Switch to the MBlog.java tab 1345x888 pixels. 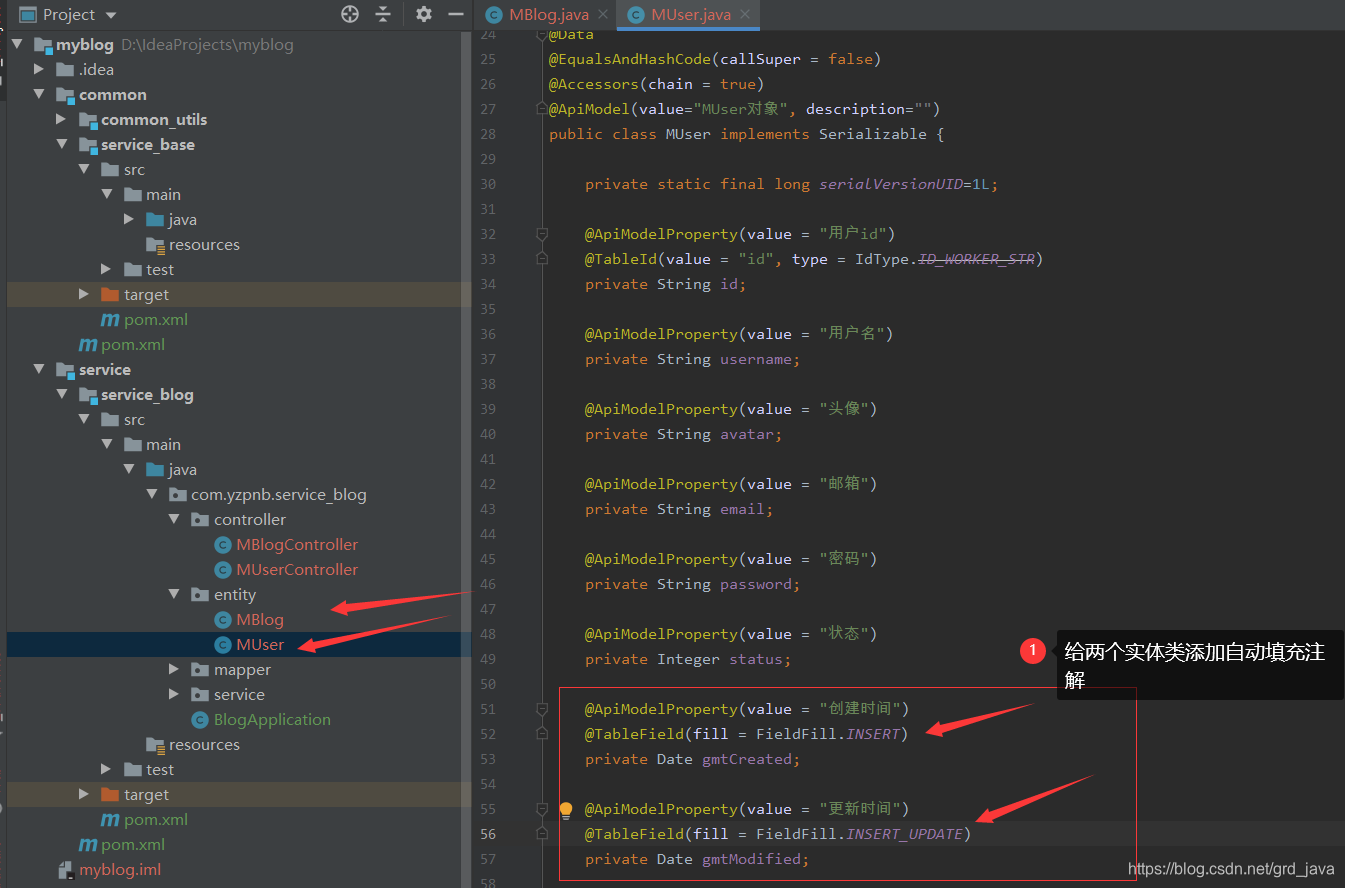(549, 15)
